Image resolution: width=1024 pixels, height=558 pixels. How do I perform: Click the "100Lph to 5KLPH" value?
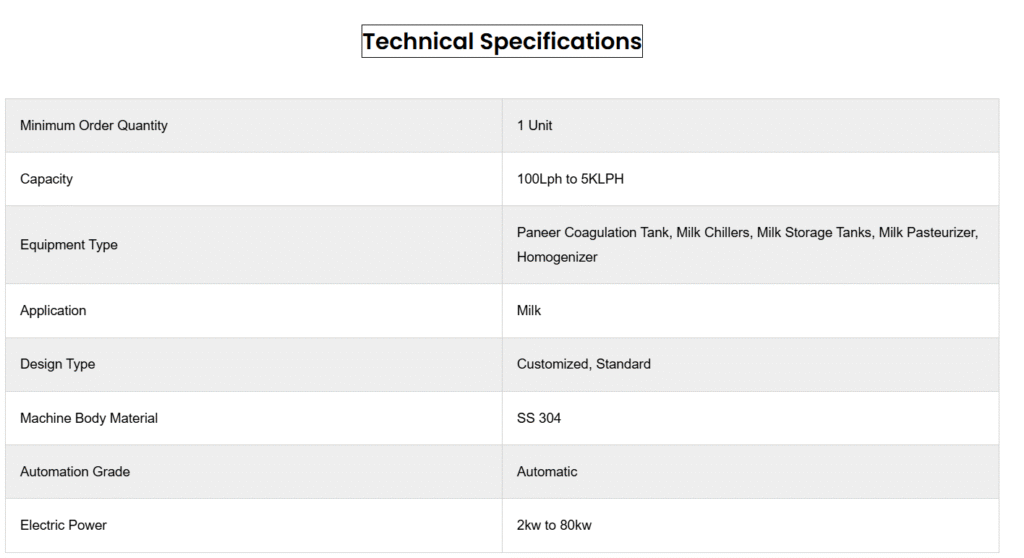pos(571,180)
